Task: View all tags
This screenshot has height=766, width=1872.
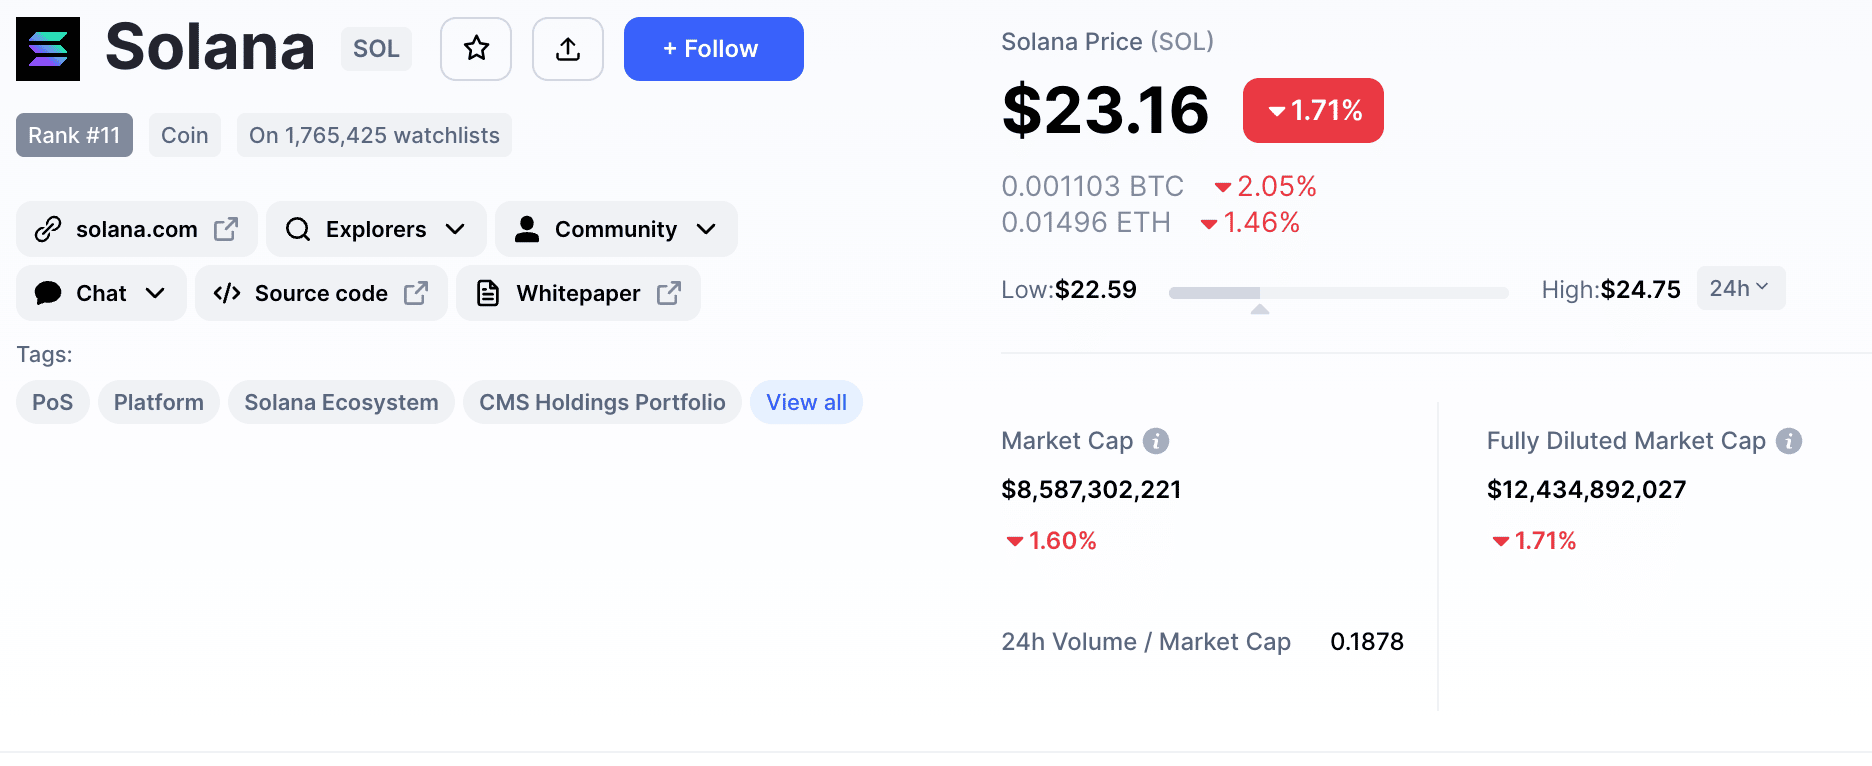Action: [806, 402]
